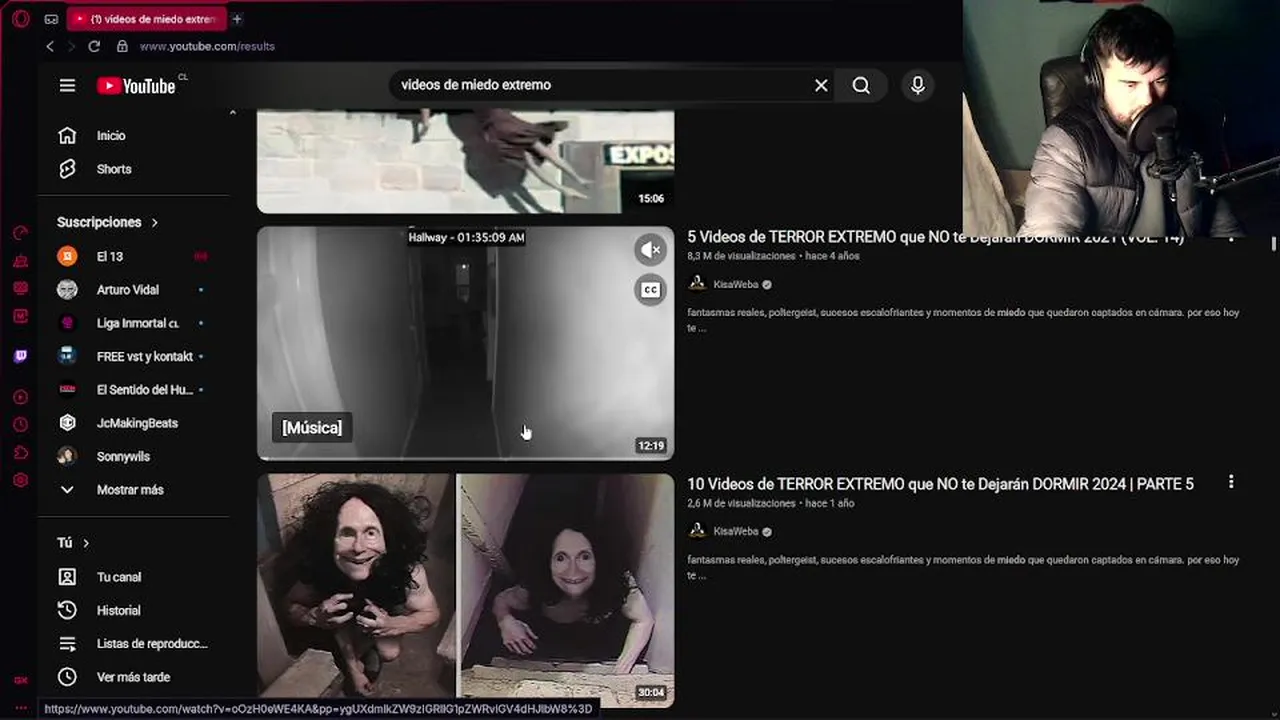Toggle subtitles on hallway preview
The width and height of the screenshot is (1280, 720).
point(650,290)
